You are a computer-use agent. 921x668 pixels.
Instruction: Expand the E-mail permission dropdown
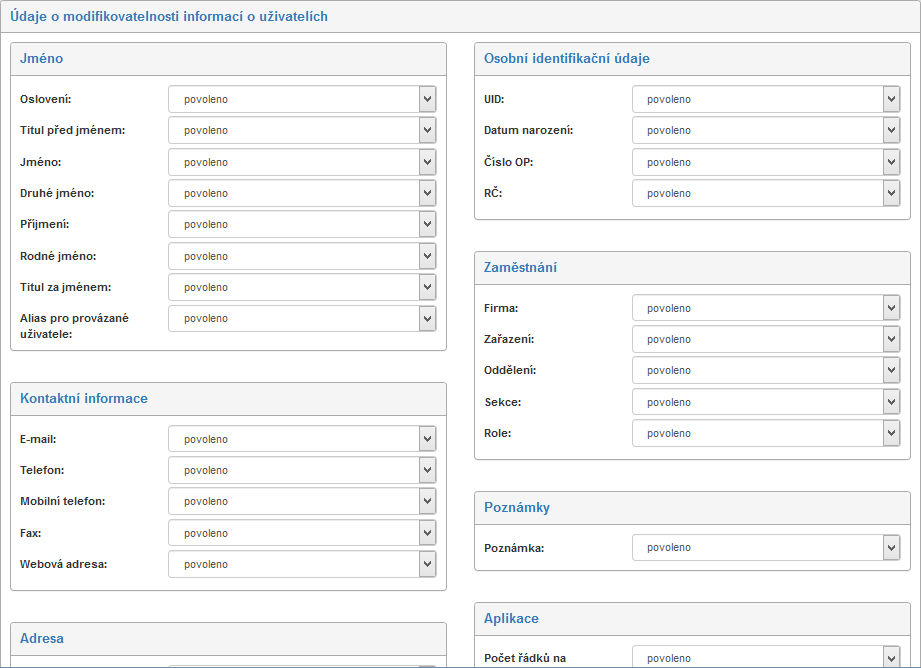tap(302, 439)
